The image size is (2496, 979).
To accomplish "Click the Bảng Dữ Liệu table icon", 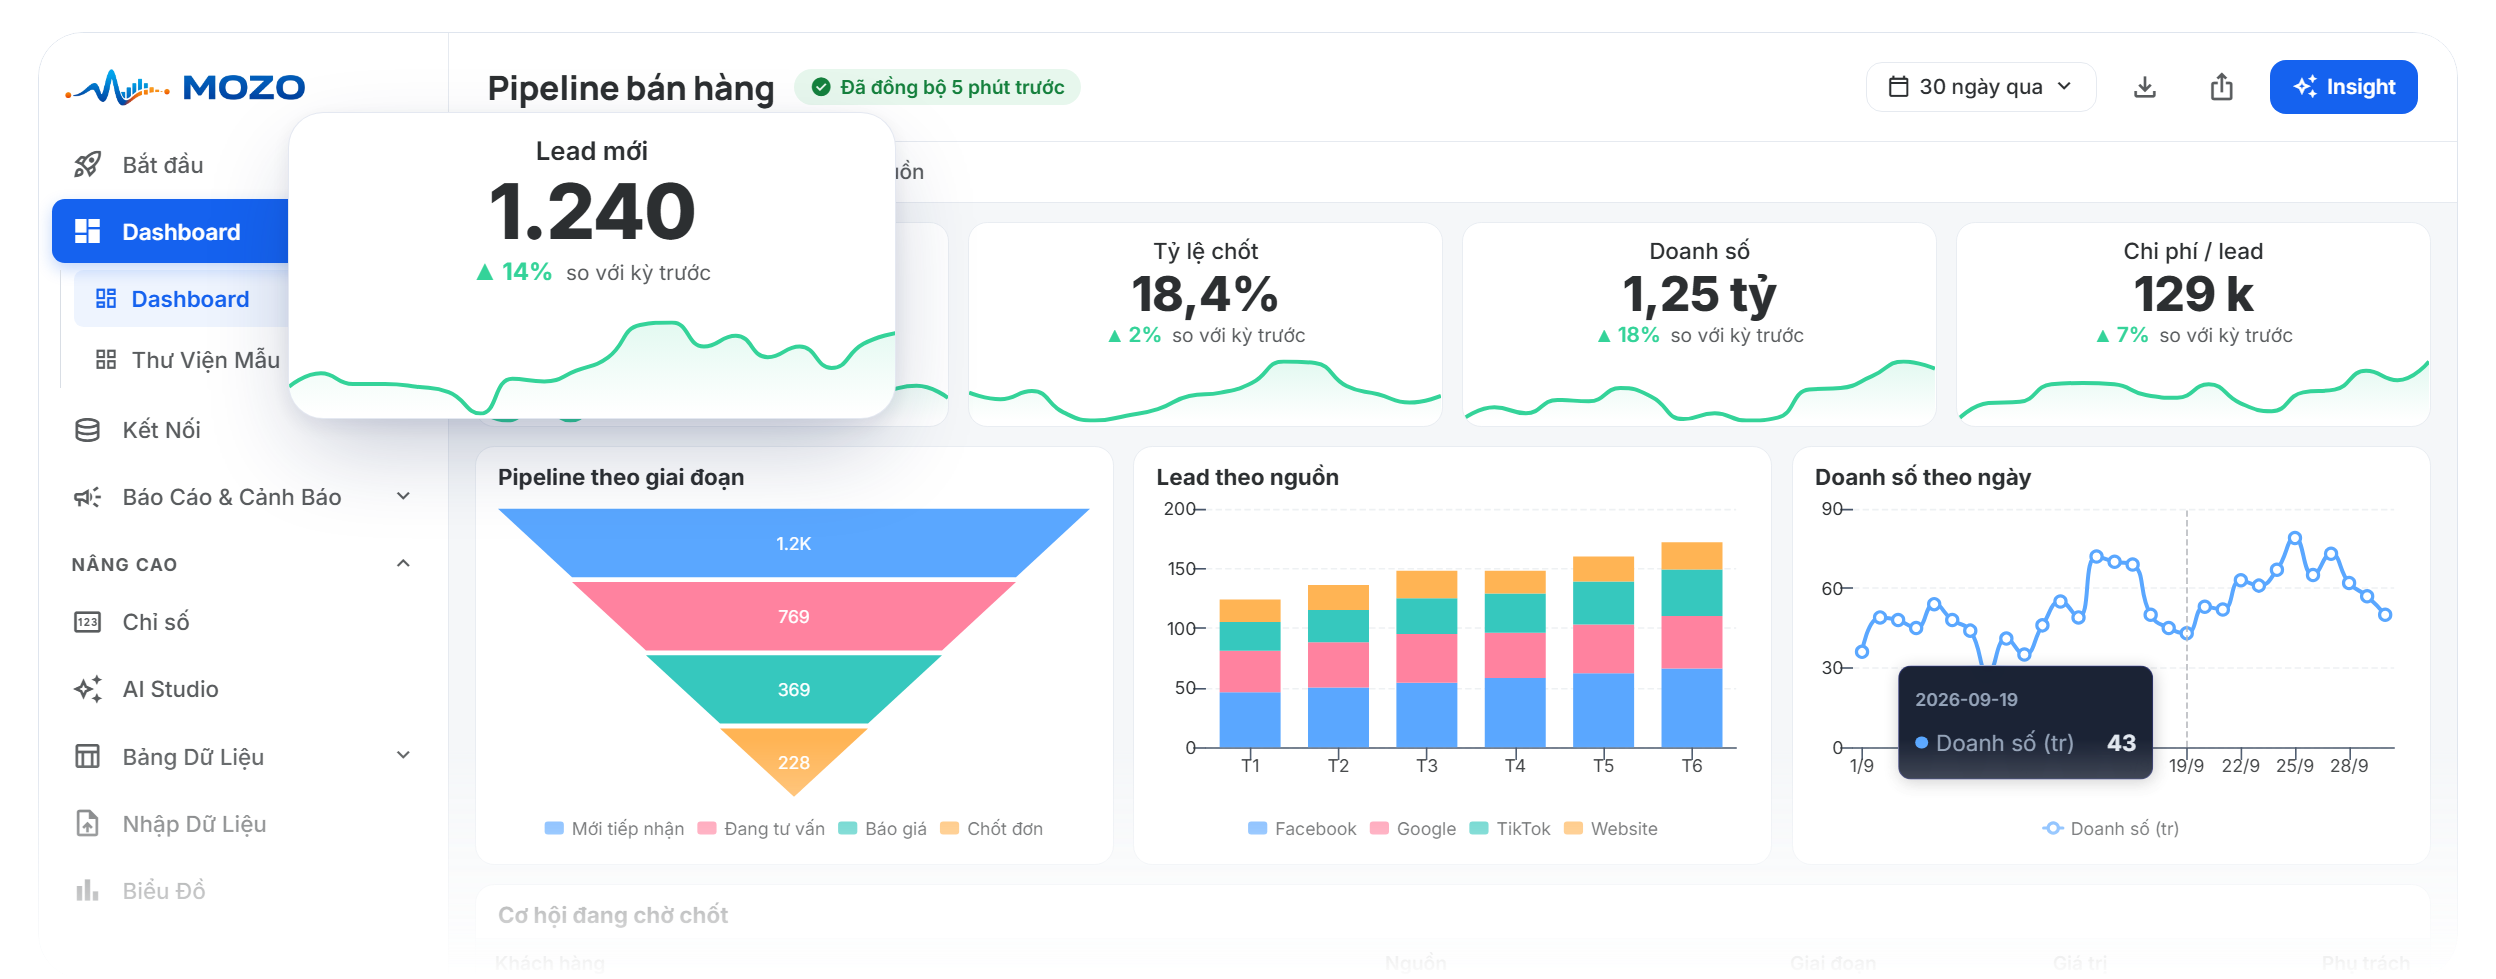I will [88, 756].
